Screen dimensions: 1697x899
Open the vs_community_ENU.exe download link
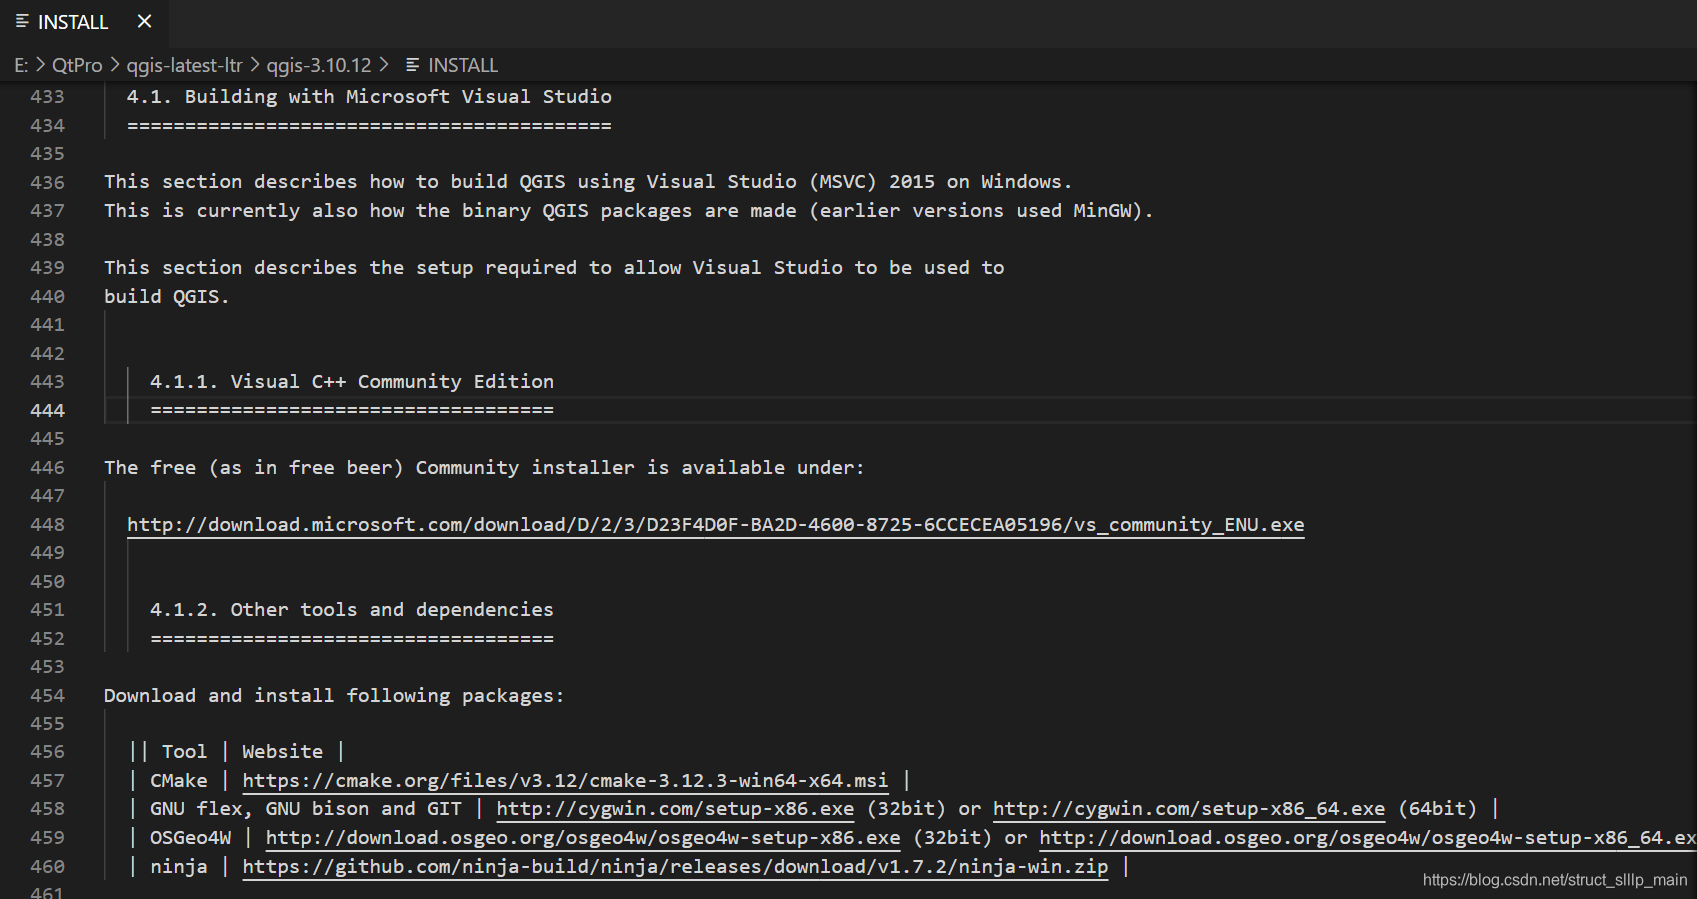[x=715, y=525]
